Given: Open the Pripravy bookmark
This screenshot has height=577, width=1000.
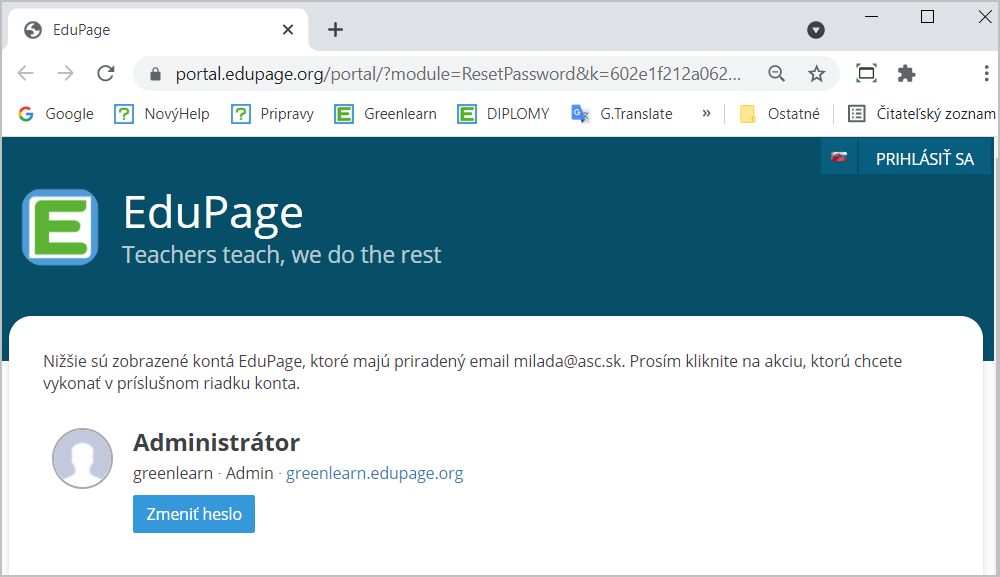Looking at the screenshot, I should pyautogui.click(x=273, y=114).
